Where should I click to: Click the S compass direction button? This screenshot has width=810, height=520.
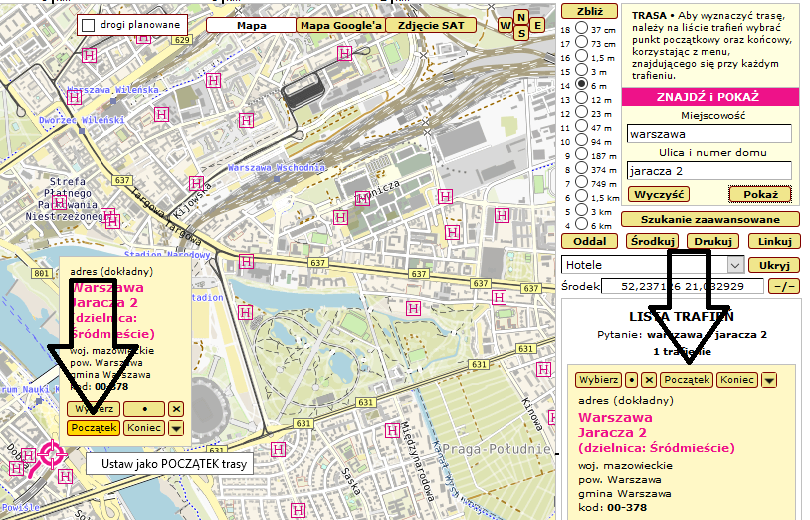tap(520, 33)
